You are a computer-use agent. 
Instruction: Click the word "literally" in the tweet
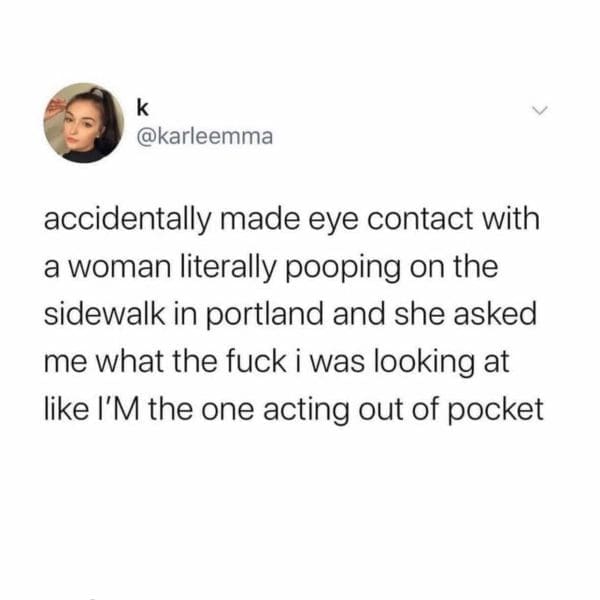[228, 267]
